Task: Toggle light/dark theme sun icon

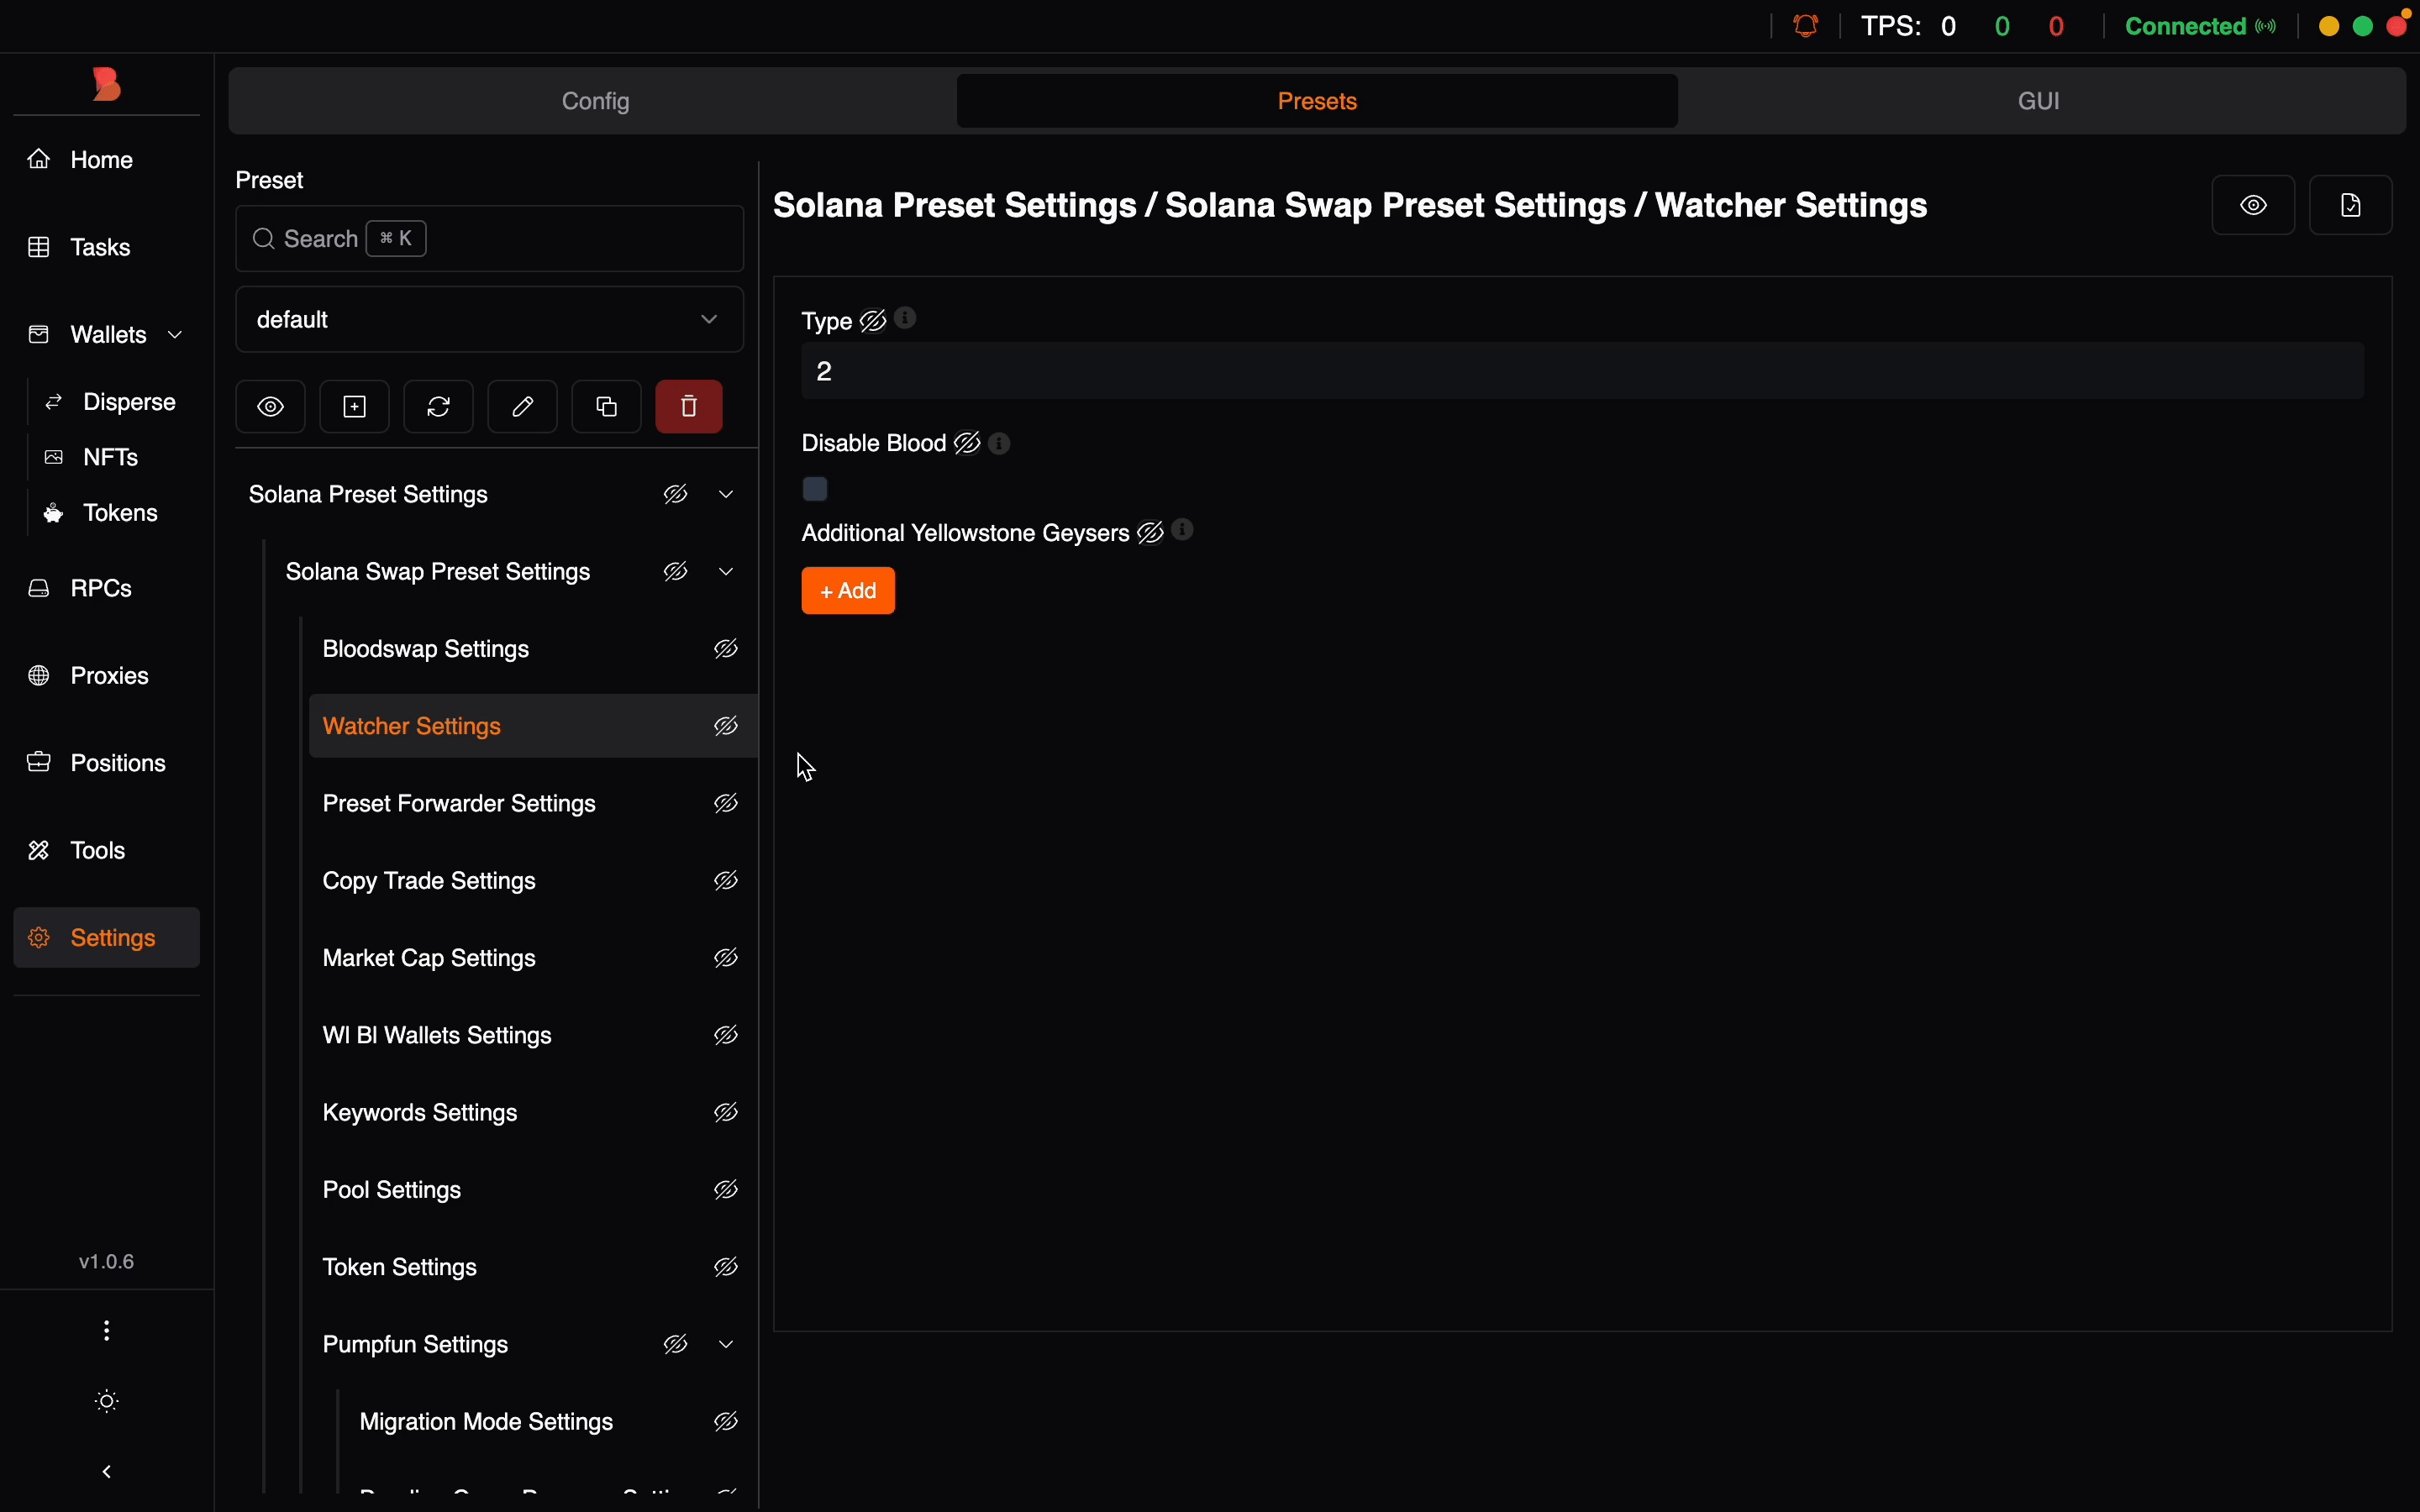Action: point(107,1402)
